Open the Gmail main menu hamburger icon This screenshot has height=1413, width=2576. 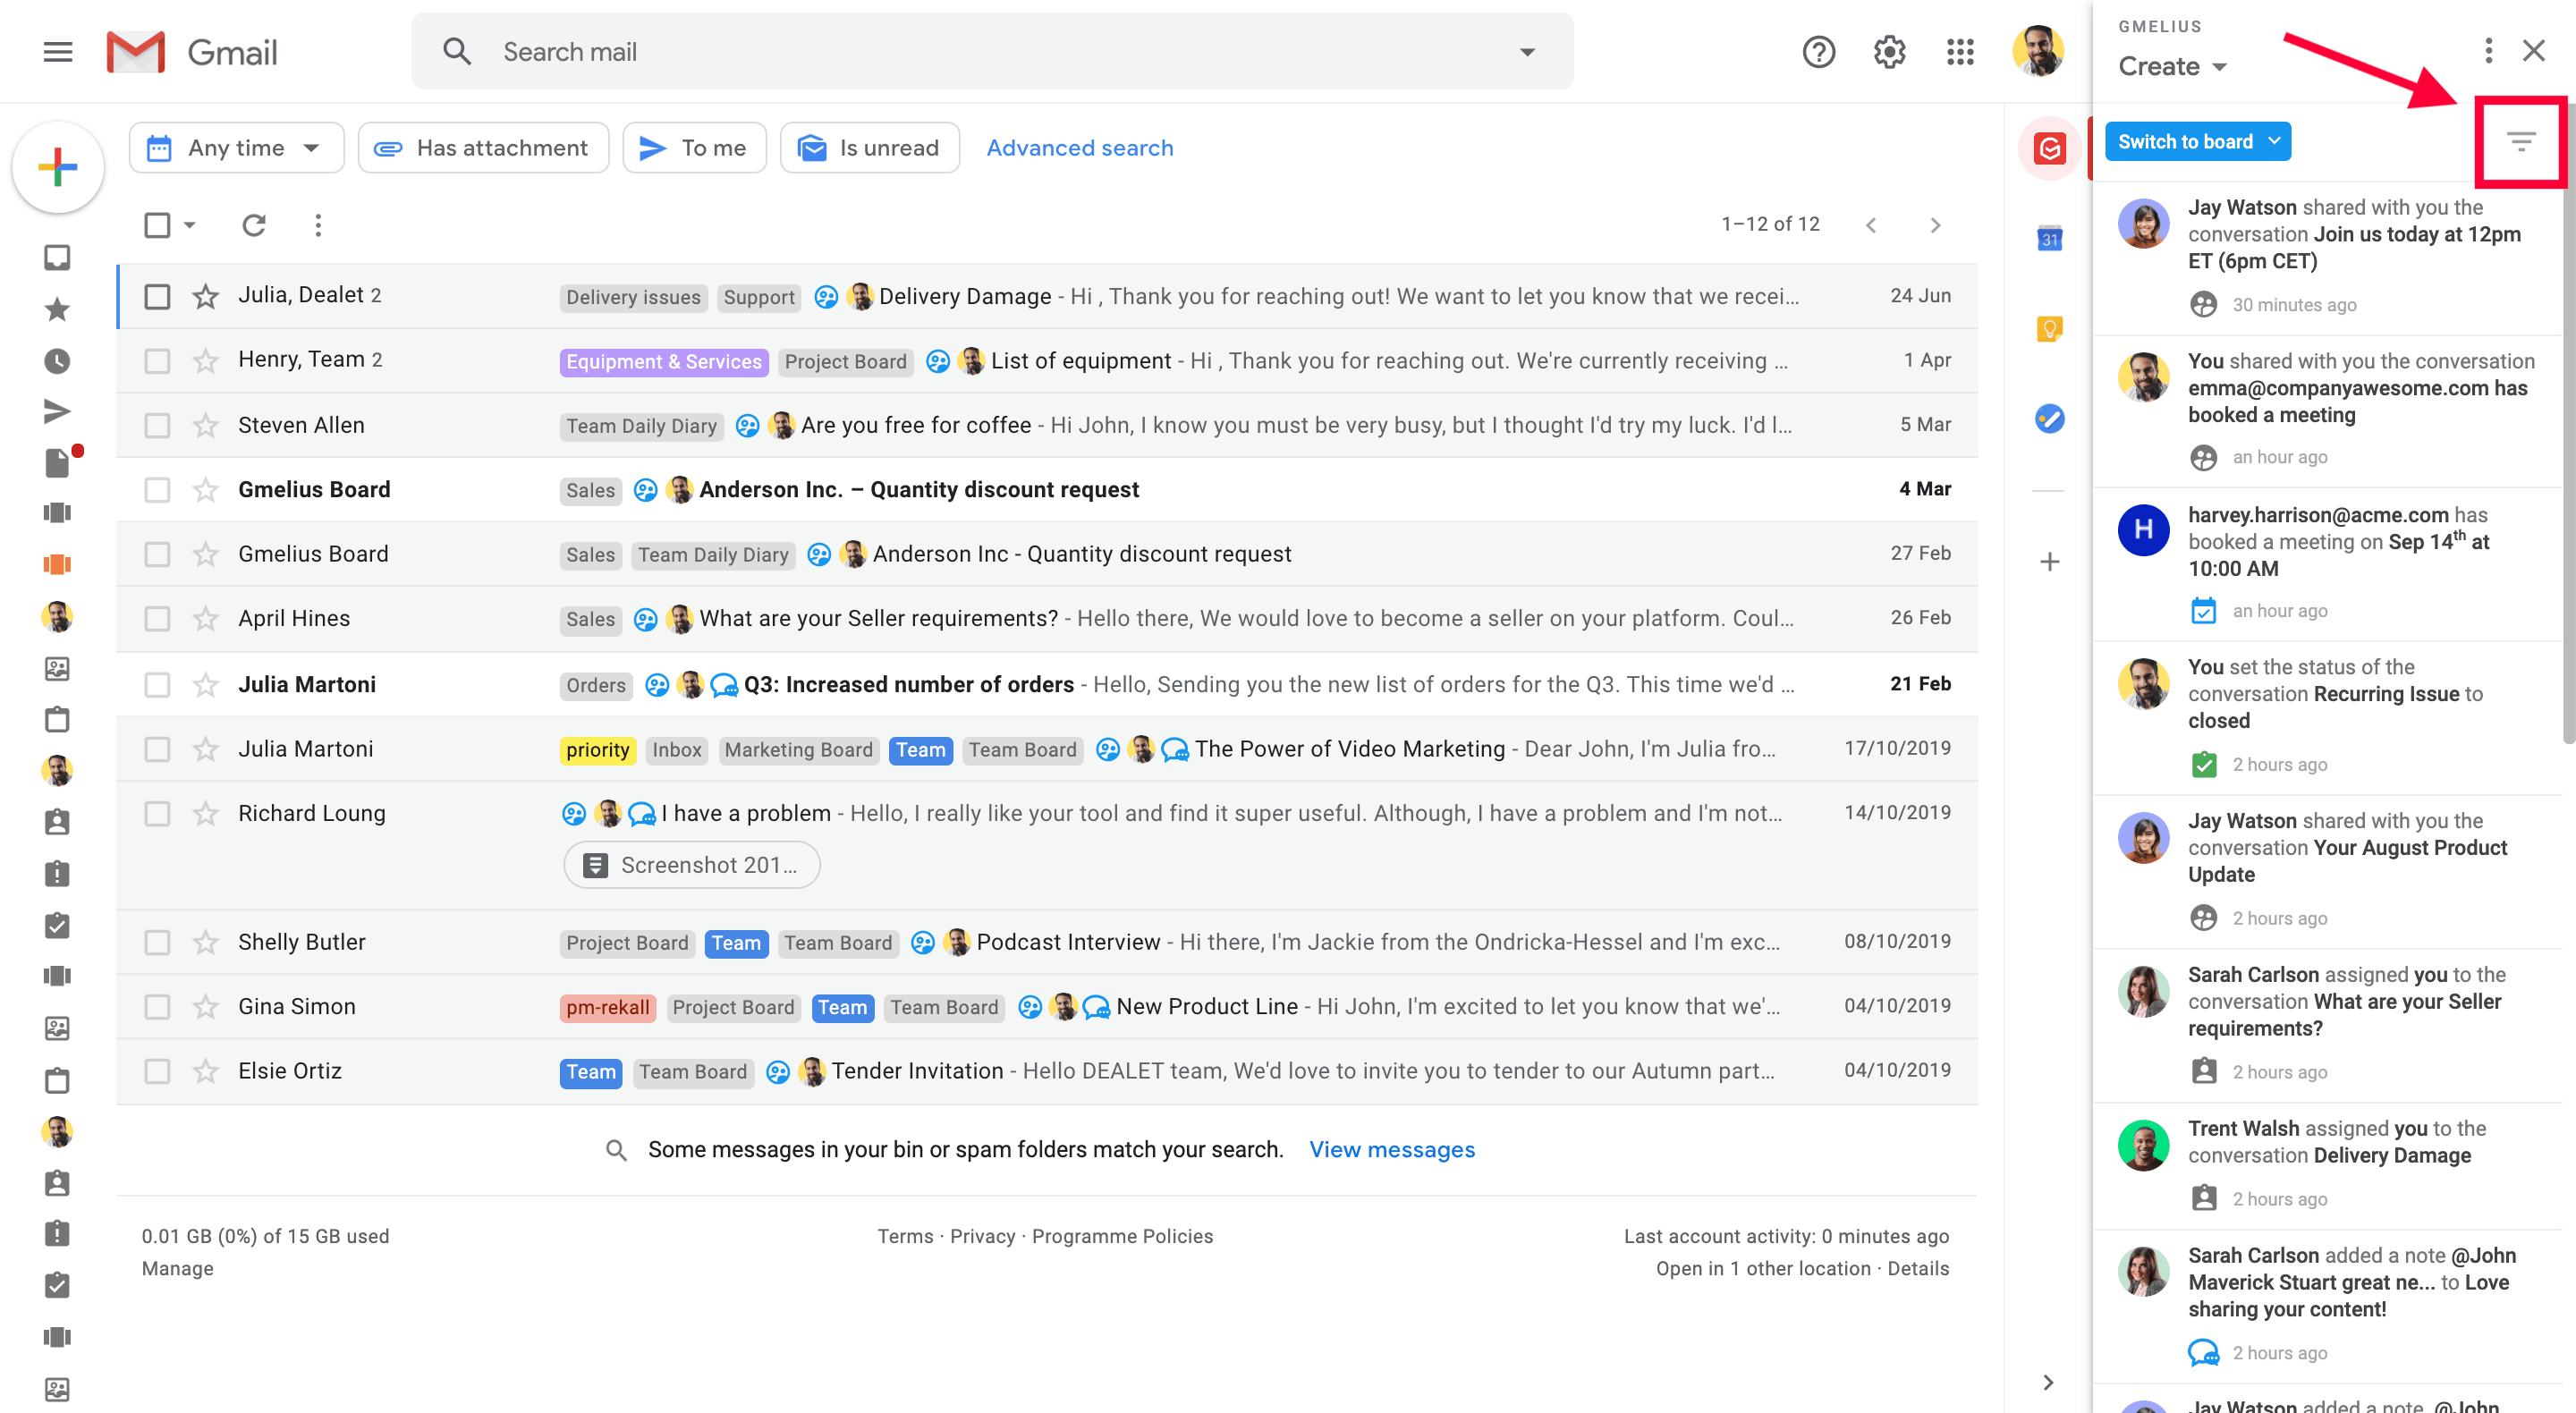(x=58, y=51)
